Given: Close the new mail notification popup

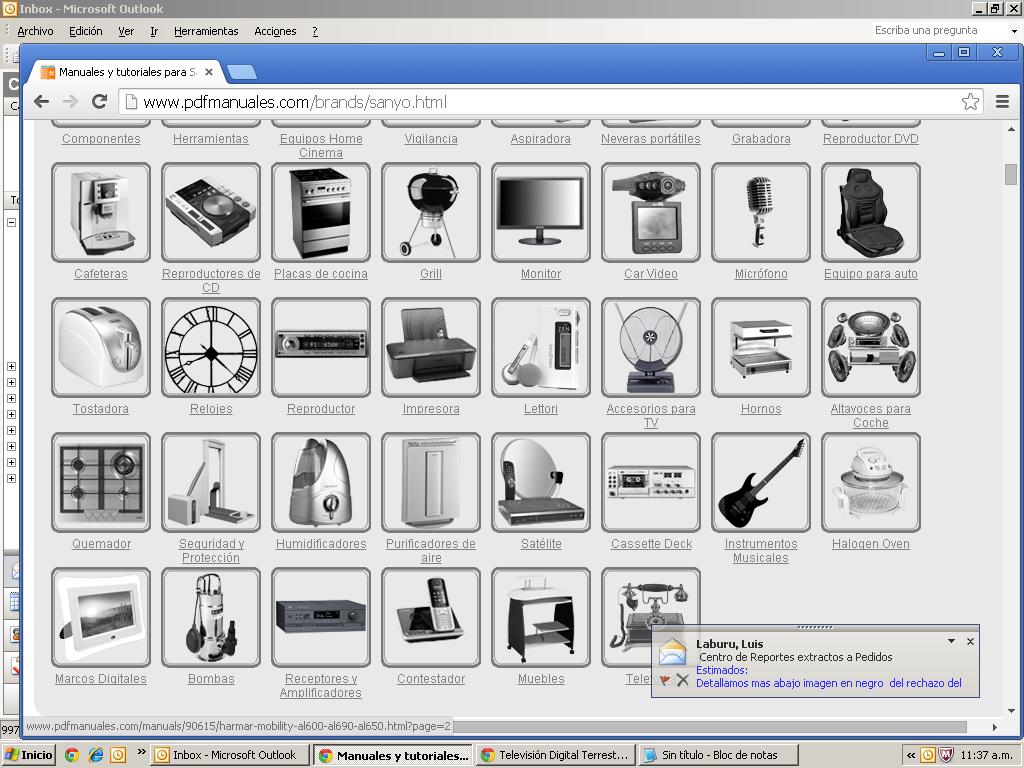Looking at the screenshot, I should coord(970,641).
